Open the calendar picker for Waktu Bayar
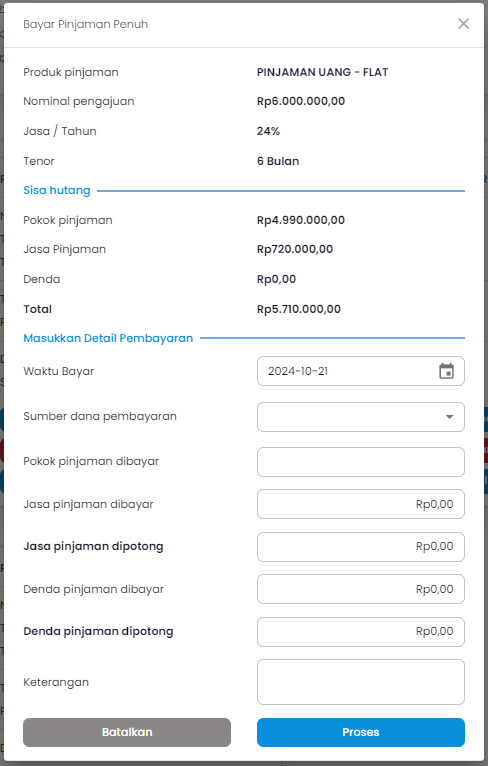The height and width of the screenshot is (766, 488). point(446,371)
